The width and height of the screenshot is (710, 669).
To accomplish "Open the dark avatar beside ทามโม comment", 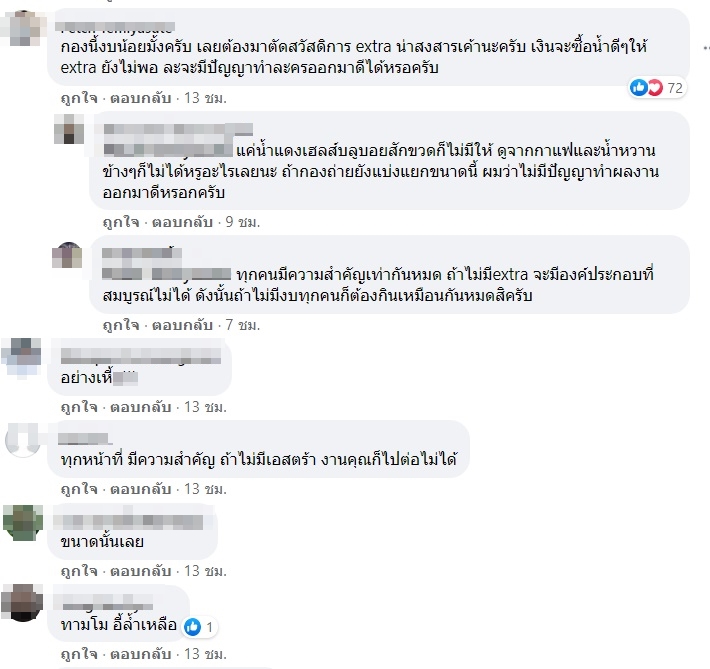I will [22, 603].
